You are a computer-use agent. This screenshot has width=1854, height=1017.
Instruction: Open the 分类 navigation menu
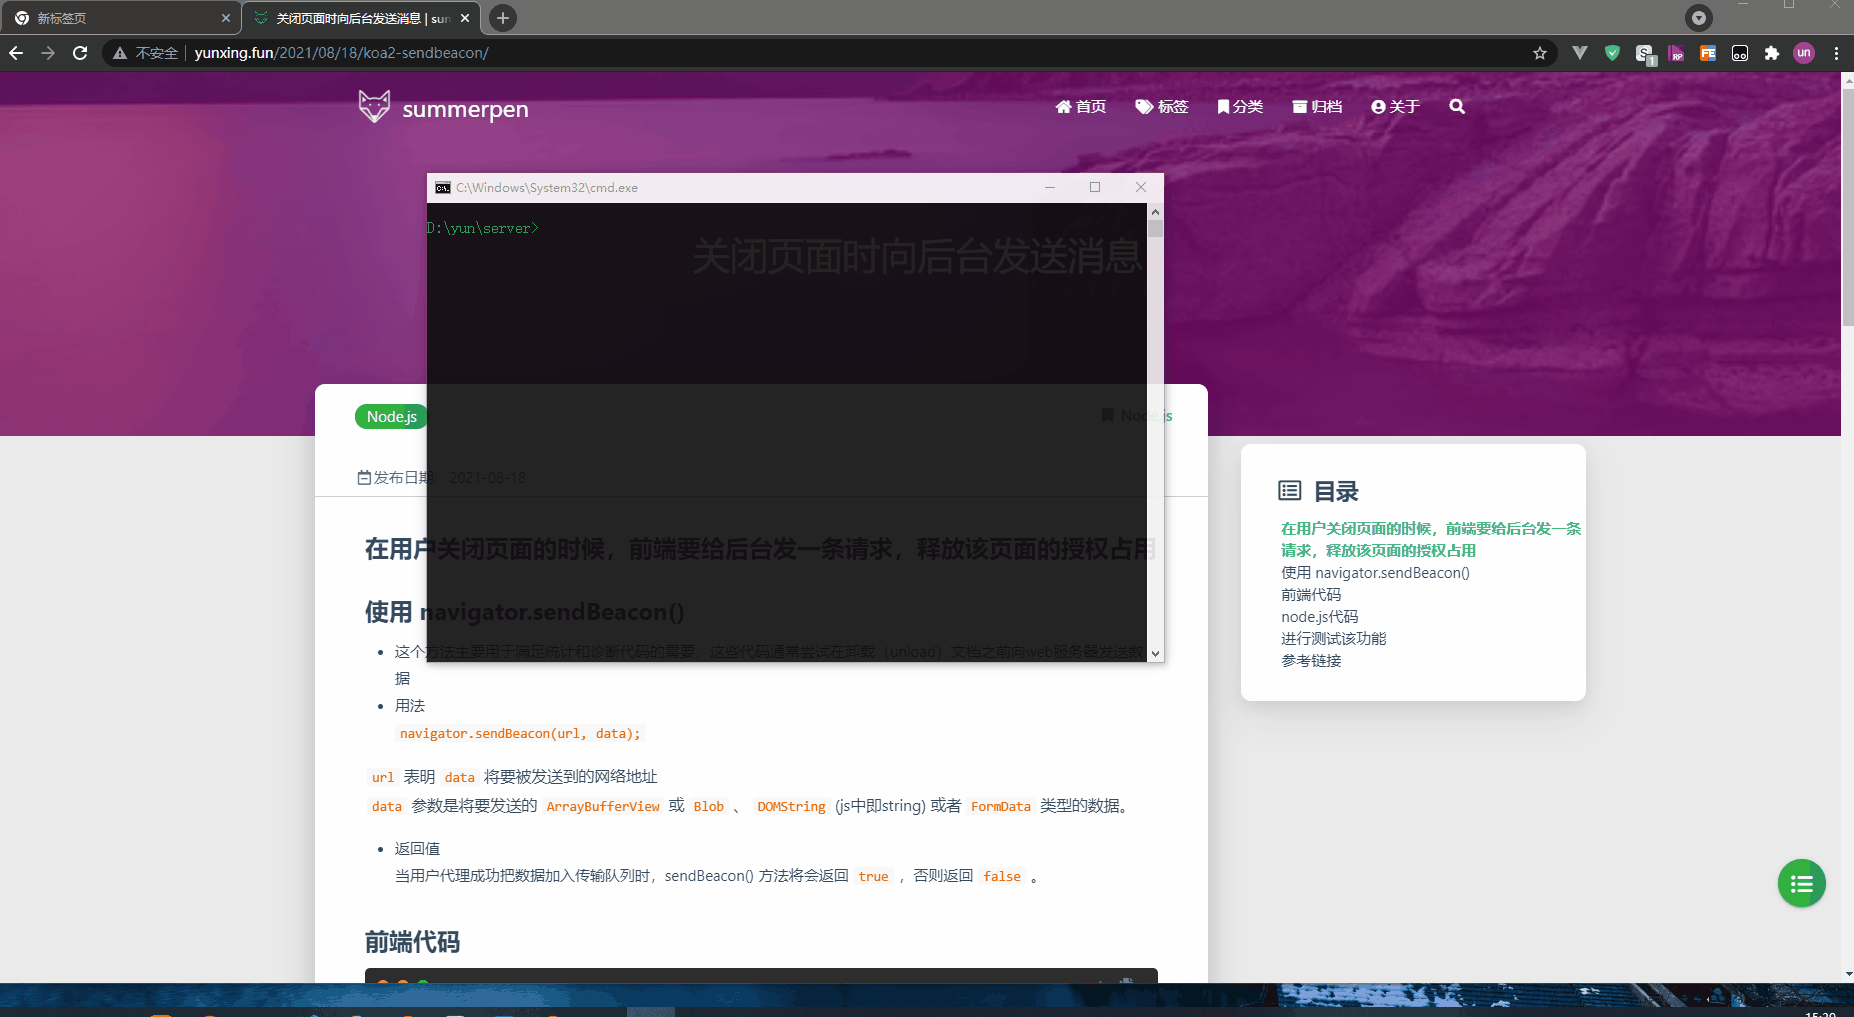pyautogui.click(x=1240, y=106)
